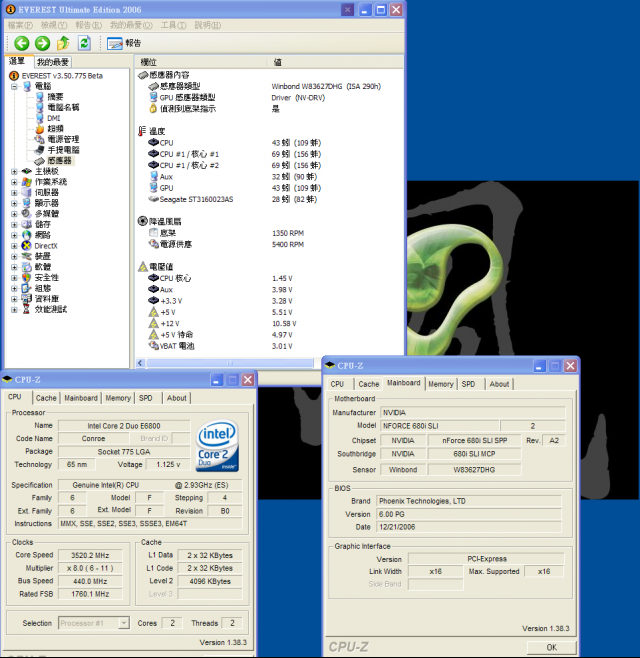This screenshot has height=658, width=640.
Task: Click the 資料庫 database icon
Action: click(26, 299)
